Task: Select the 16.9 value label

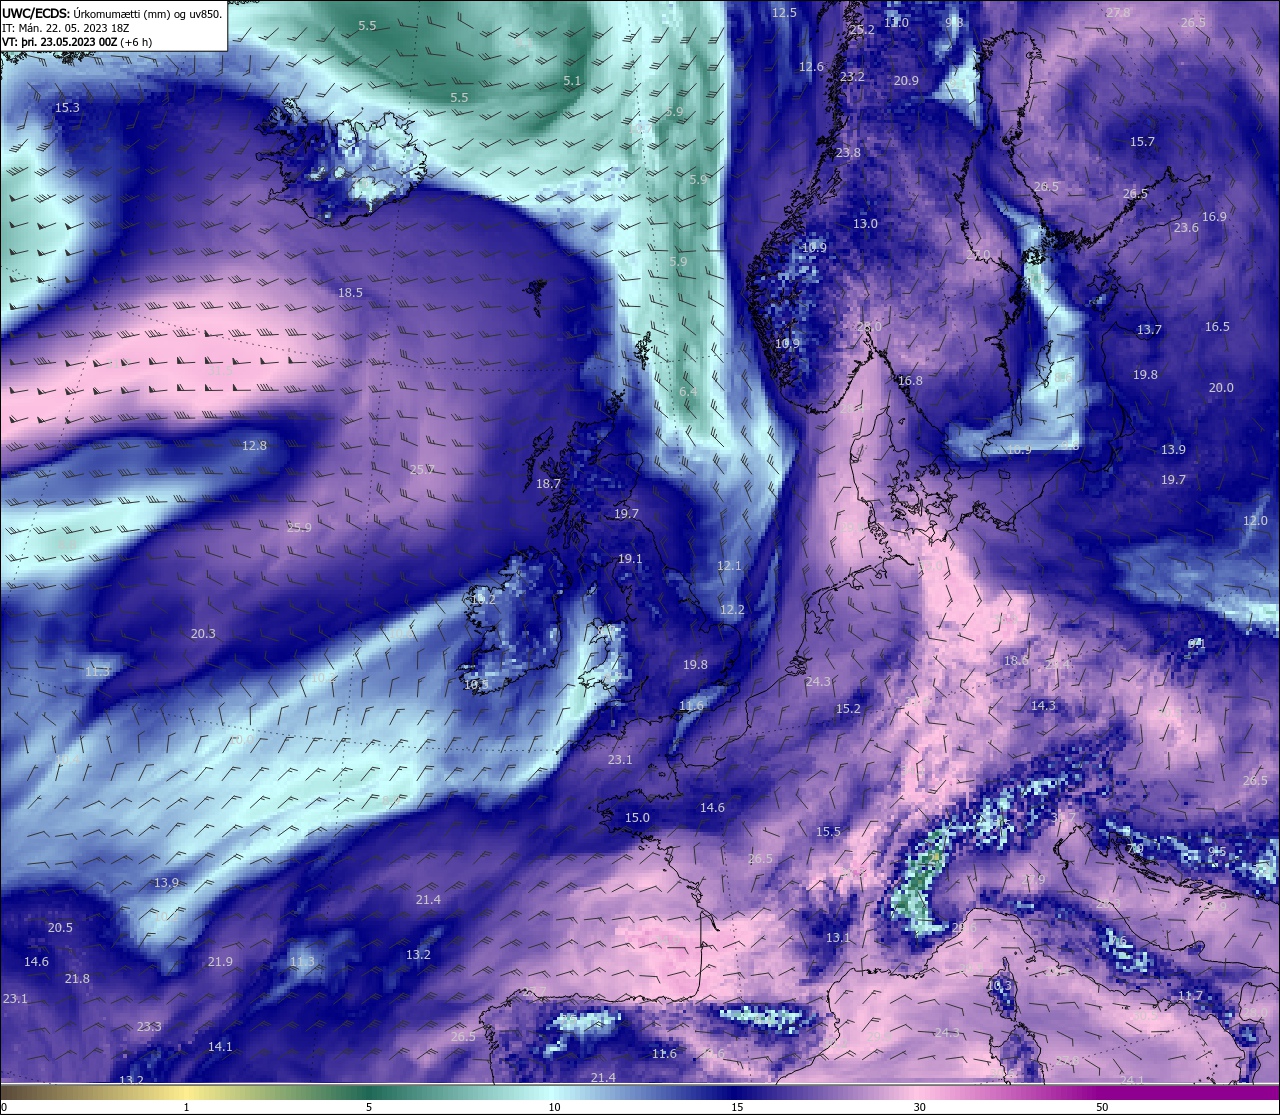Action: [1214, 216]
